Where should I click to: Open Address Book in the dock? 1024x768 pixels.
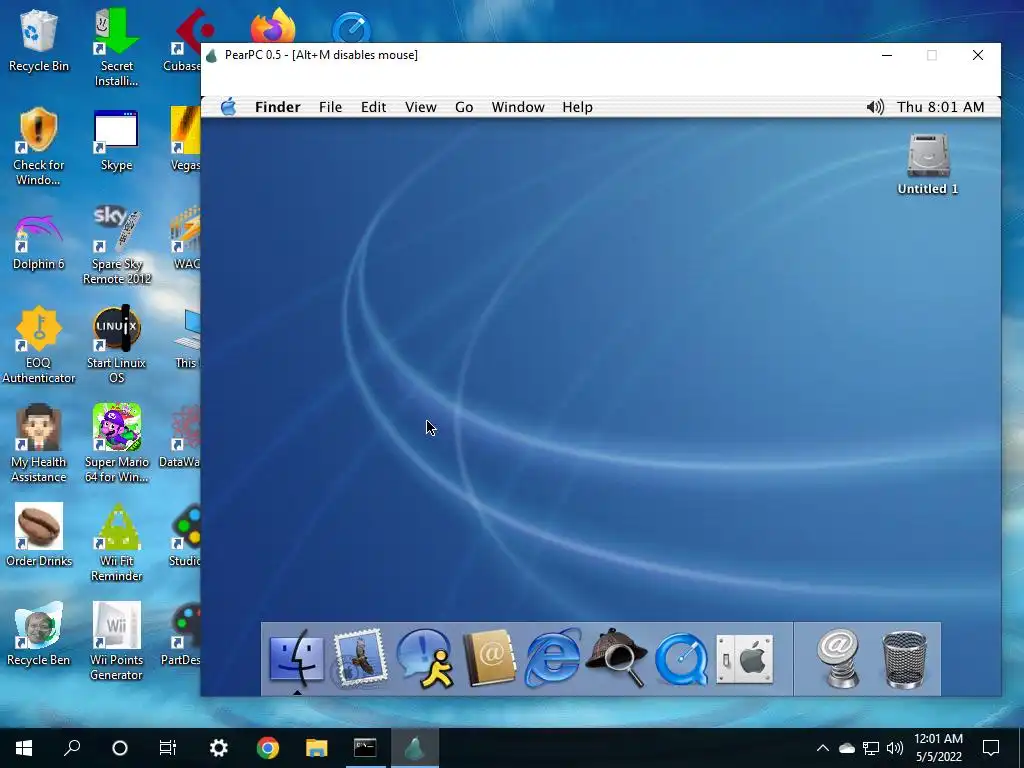tap(488, 658)
